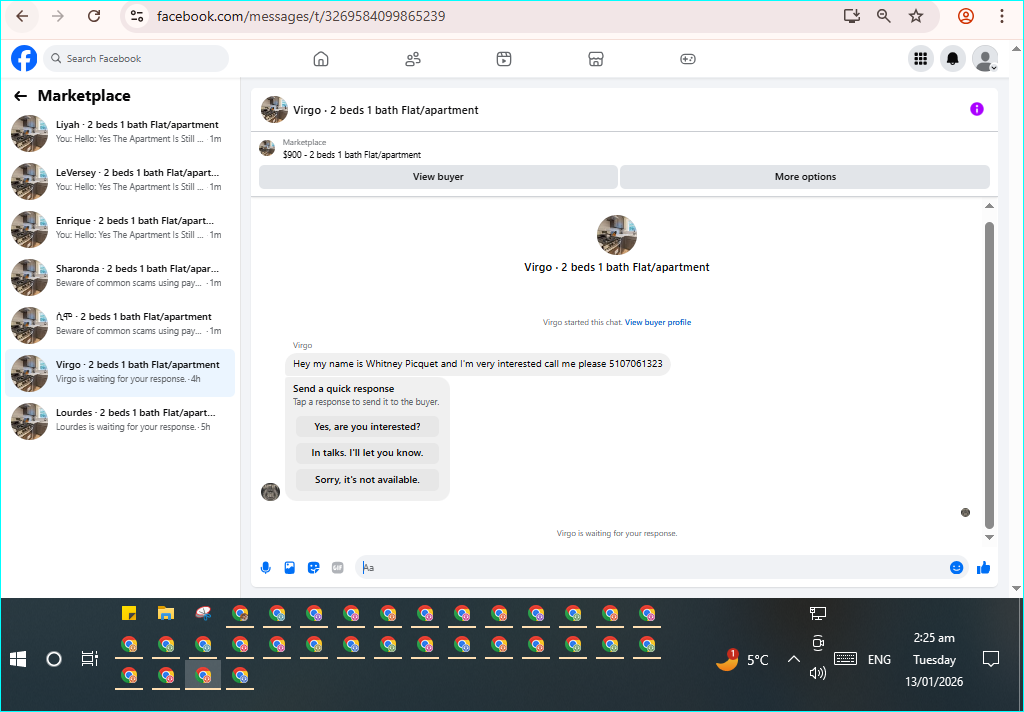
Task: Open the LeVersey conversation
Action: [x=120, y=180]
